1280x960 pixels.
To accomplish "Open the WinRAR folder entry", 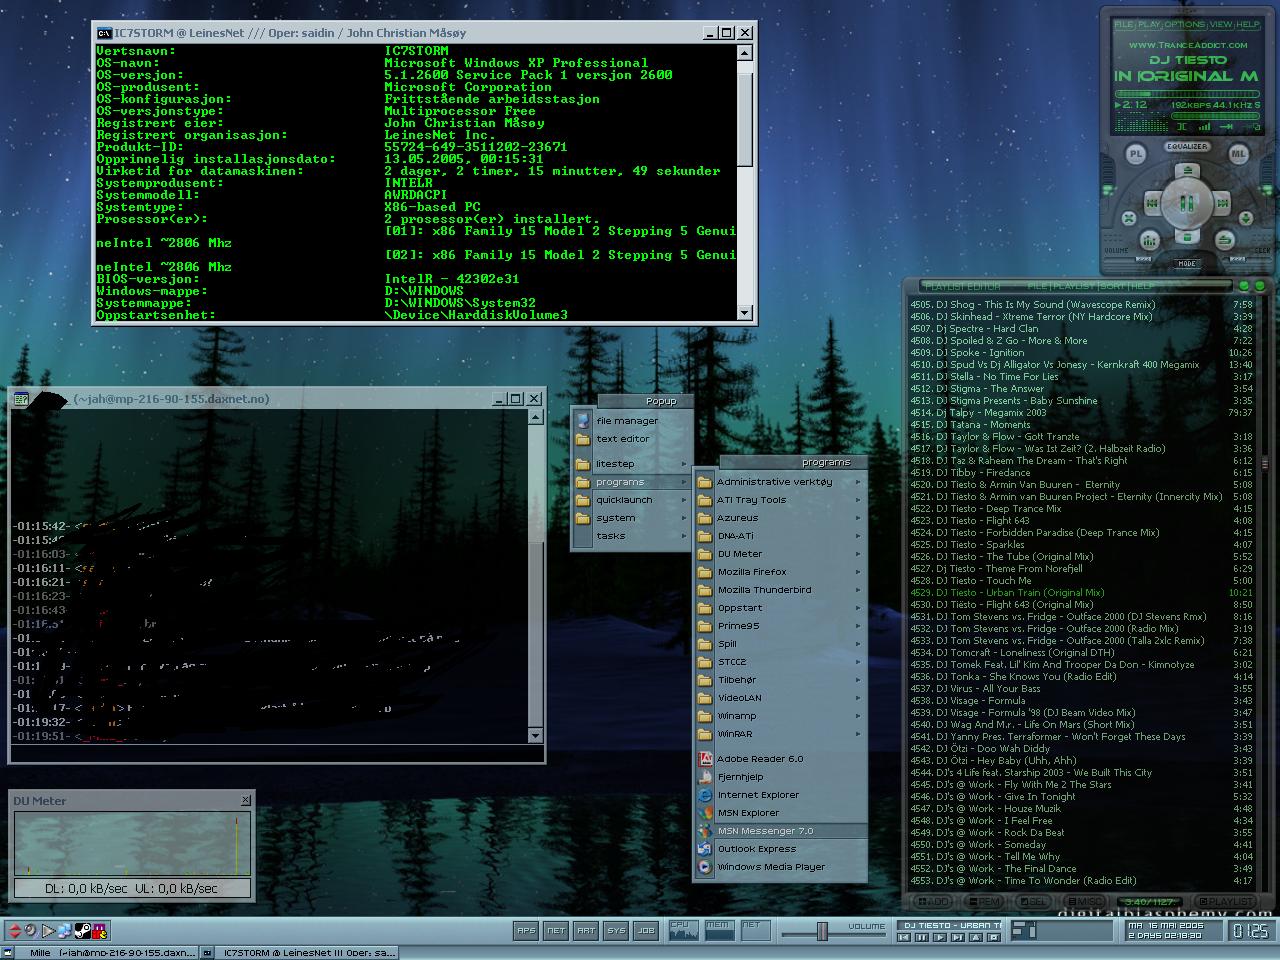I will 779,734.
